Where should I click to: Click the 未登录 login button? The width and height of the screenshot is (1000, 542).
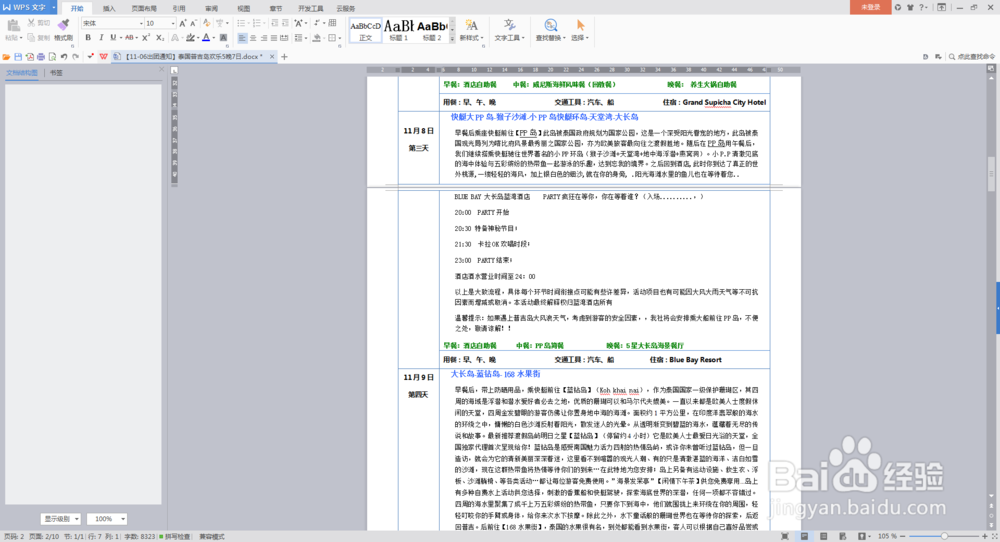click(x=871, y=7)
